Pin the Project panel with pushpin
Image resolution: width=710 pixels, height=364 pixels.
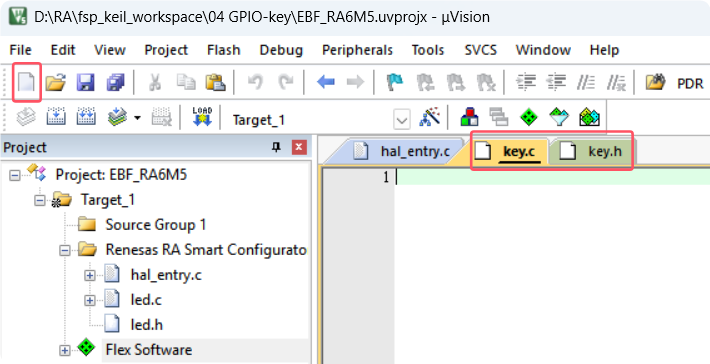[277, 147]
